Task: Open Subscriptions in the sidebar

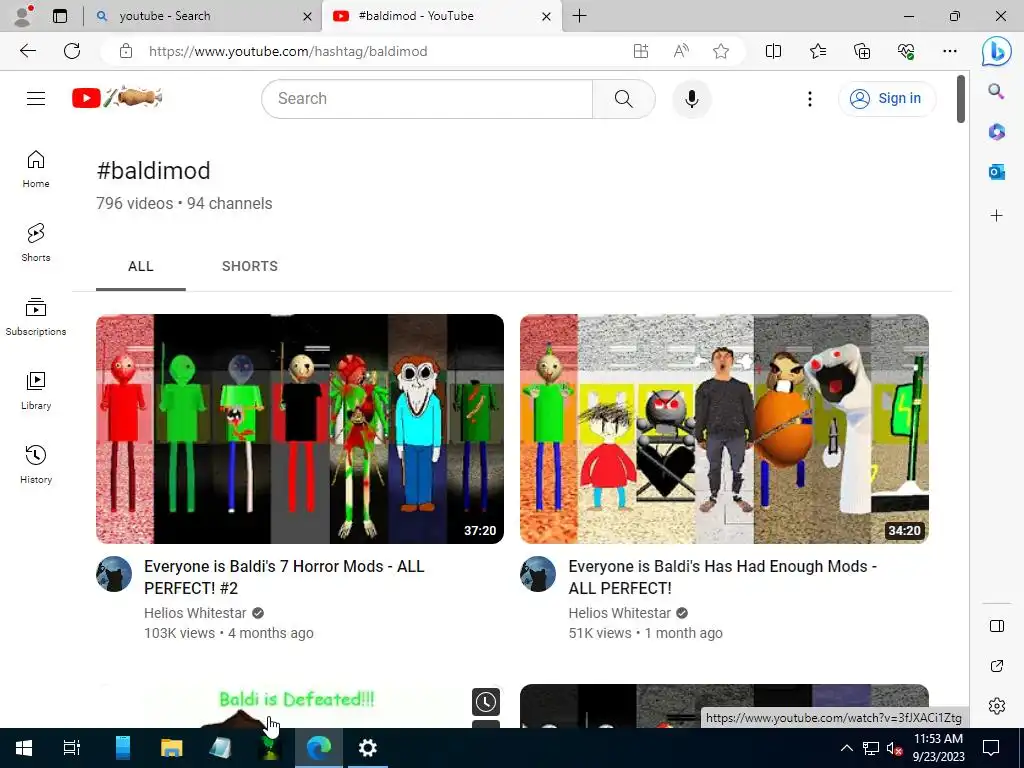Action: pyautogui.click(x=36, y=317)
